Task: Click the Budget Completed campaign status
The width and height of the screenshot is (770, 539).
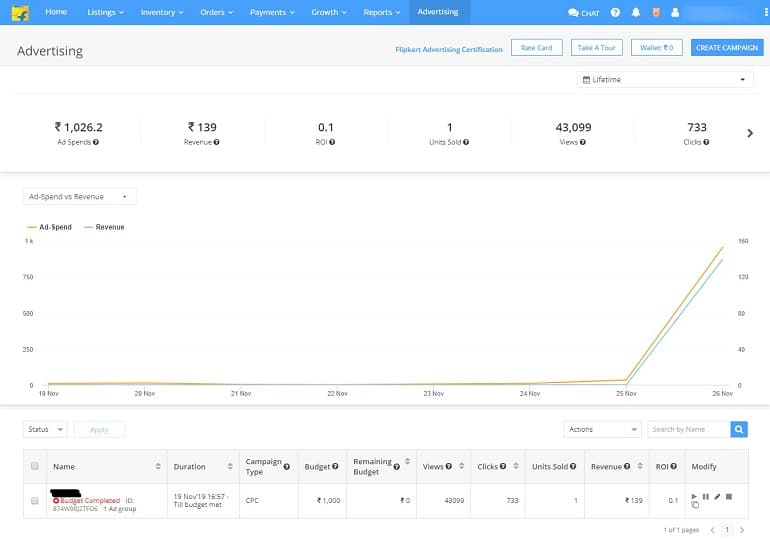Action: point(86,501)
